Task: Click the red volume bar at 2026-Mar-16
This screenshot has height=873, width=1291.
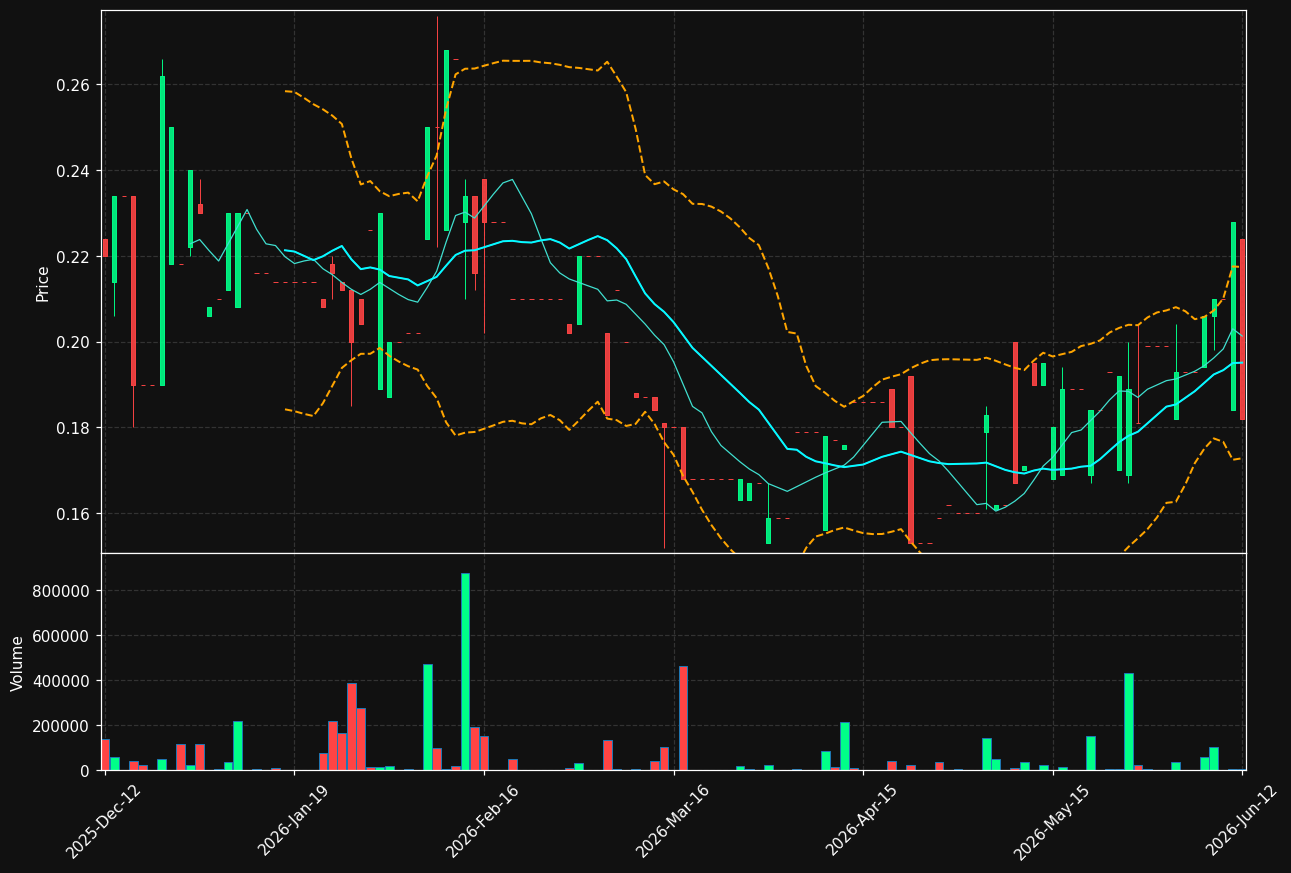Action: [683, 718]
